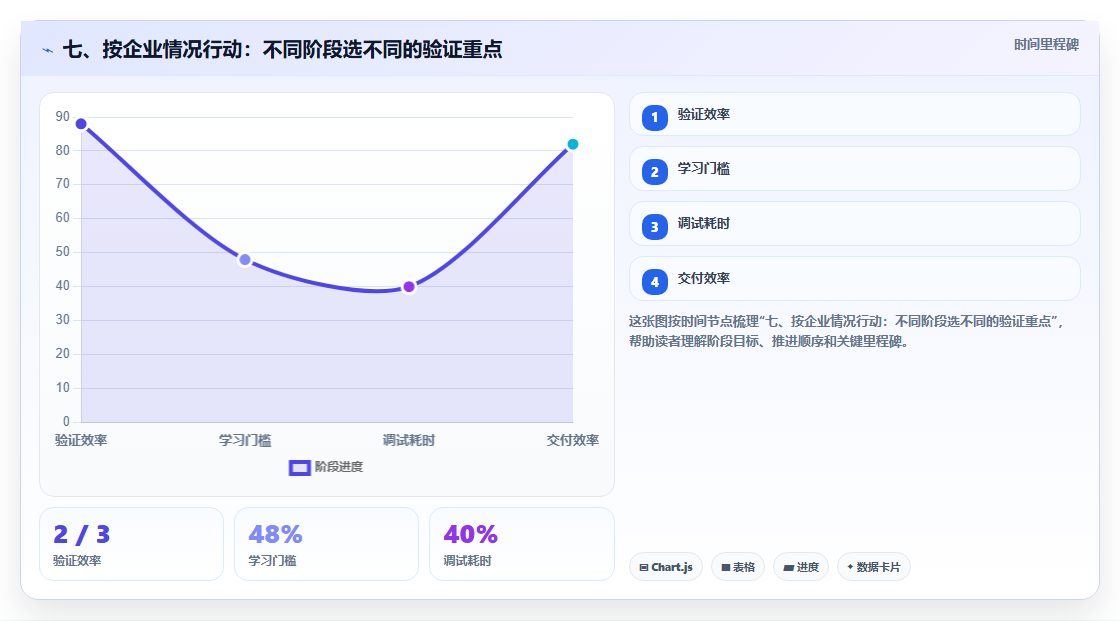Click the 进度 tag
This screenshot has height=621, width=1120.
(801, 567)
